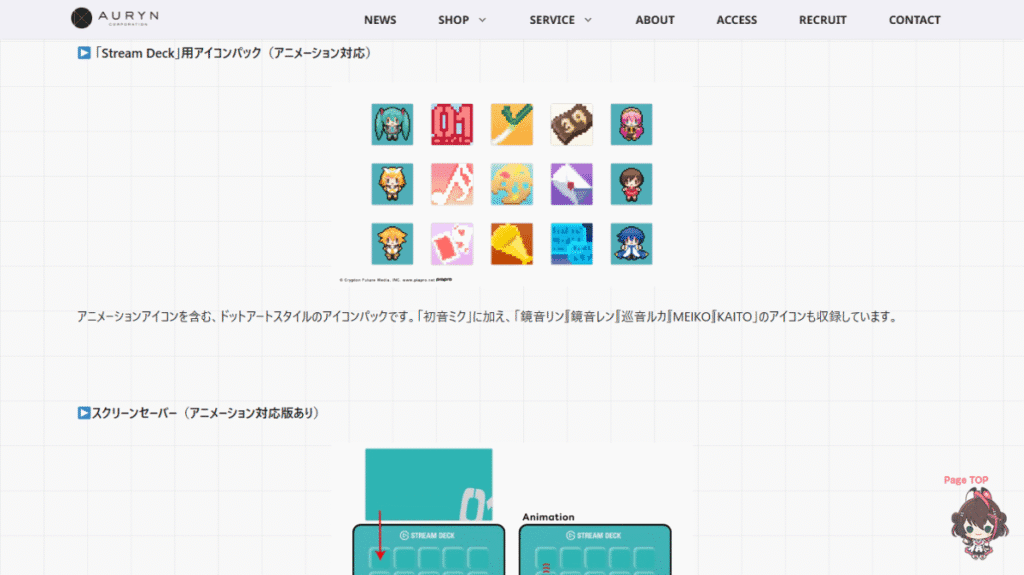Click the Page TOP mascot character

coord(978,524)
